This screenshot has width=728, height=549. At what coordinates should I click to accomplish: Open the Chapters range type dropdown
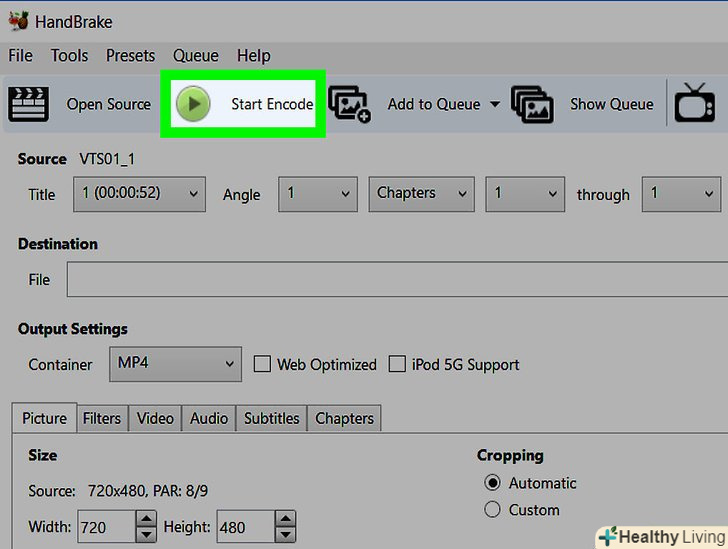(x=422, y=194)
